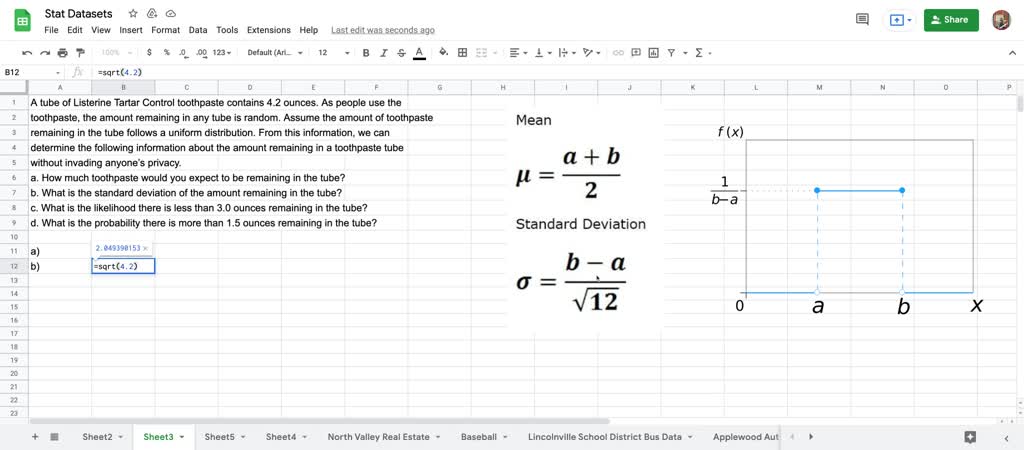Open the font family dropdown
The height and width of the screenshot is (450, 1024).
pos(274,53)
